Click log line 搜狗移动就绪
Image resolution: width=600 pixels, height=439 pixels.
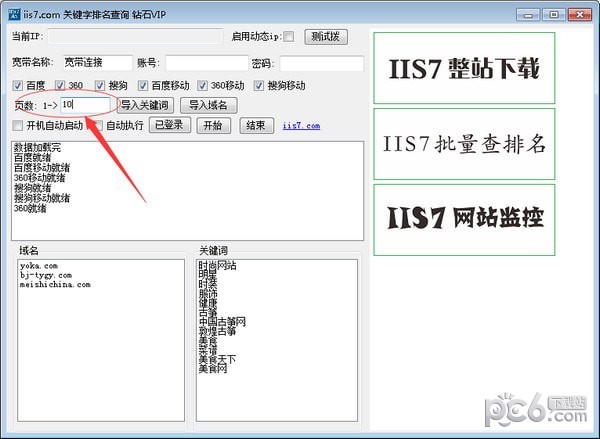42,198
